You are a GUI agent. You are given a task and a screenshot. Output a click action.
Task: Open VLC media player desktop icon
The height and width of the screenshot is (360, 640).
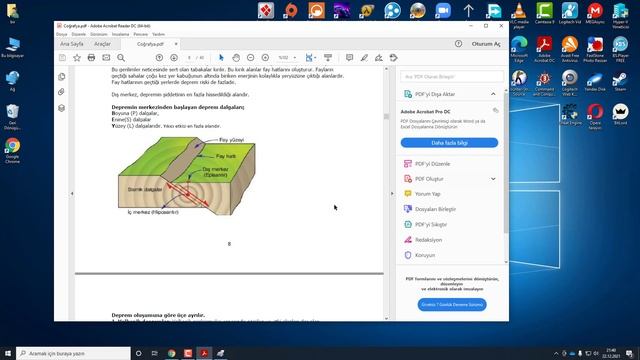pyautogui.click(x=519, y=15)
